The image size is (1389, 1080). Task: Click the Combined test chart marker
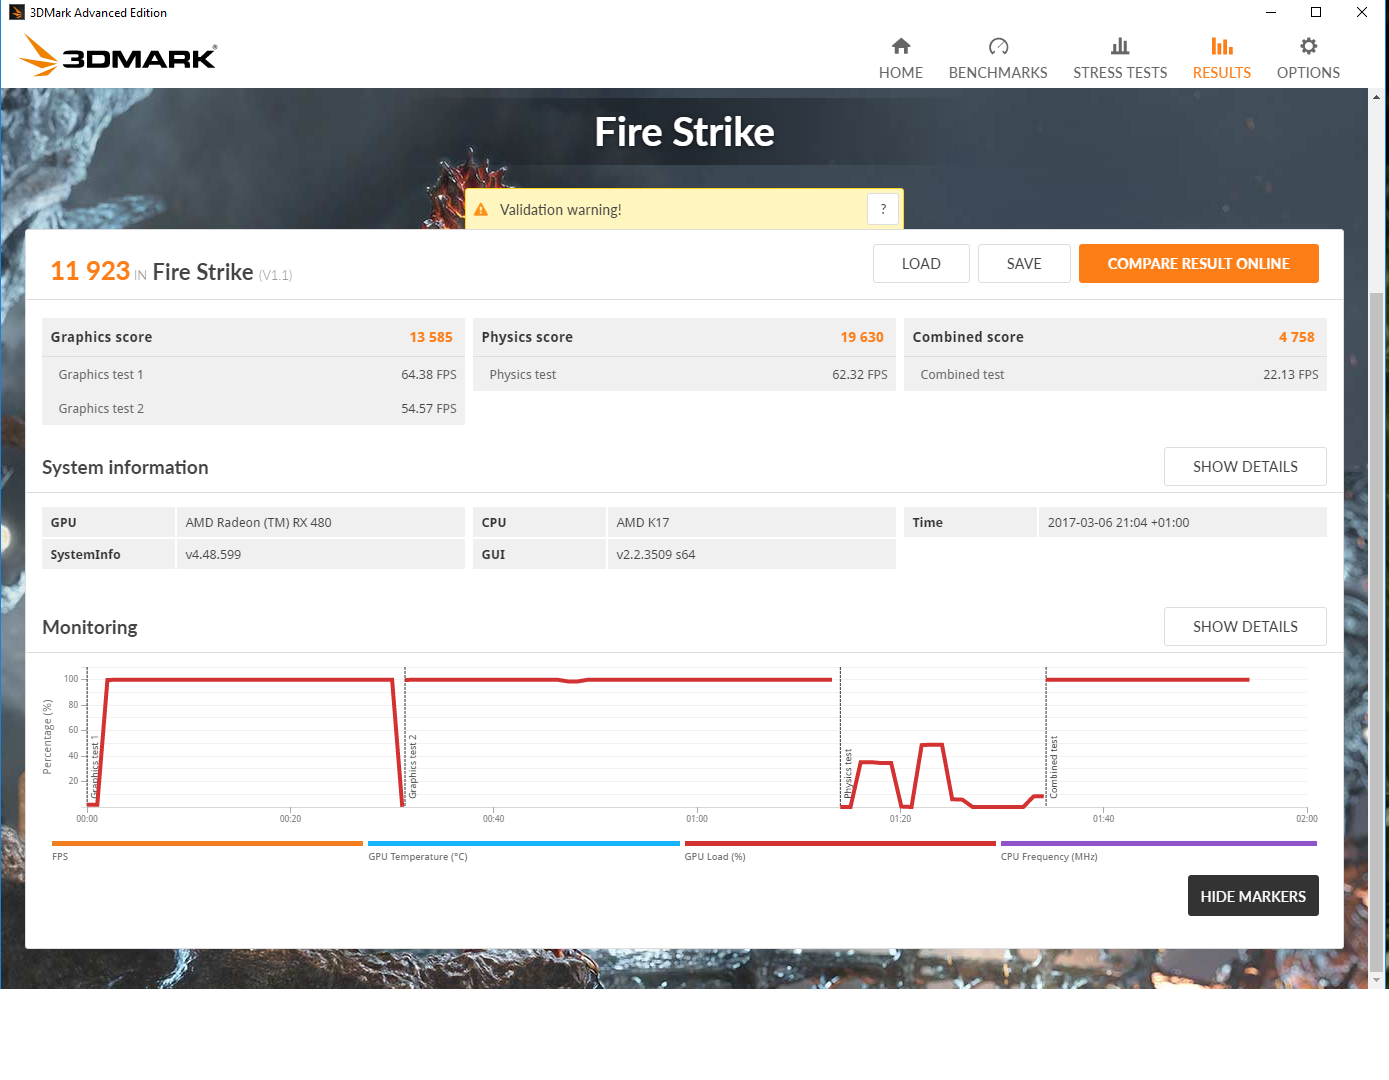pyautogui.click(x=1053, y=767)
